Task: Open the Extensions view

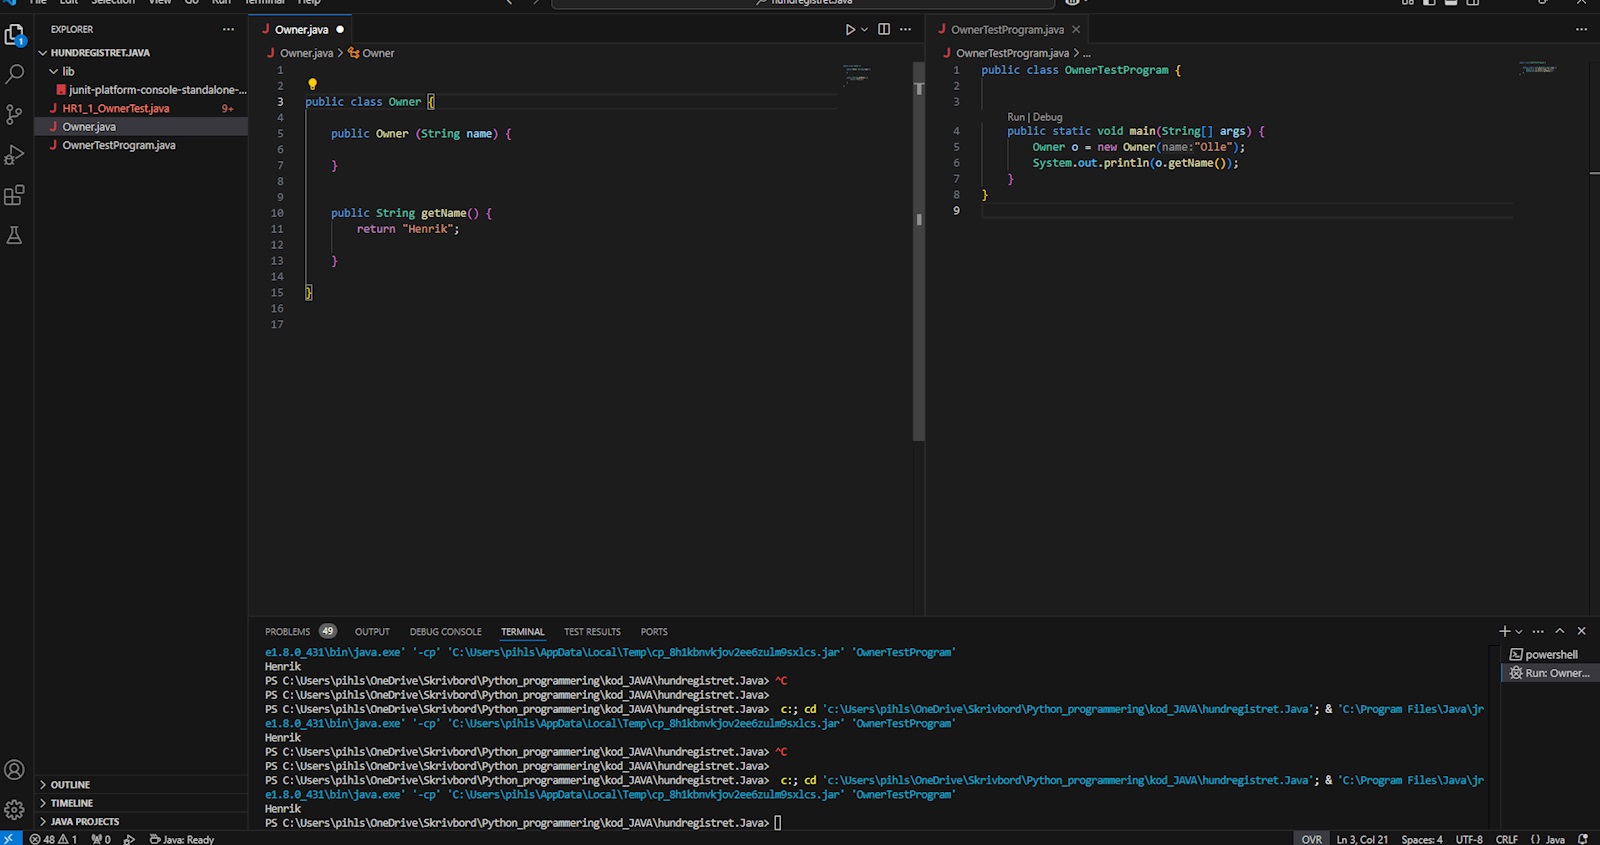Action: click(15, 195)
